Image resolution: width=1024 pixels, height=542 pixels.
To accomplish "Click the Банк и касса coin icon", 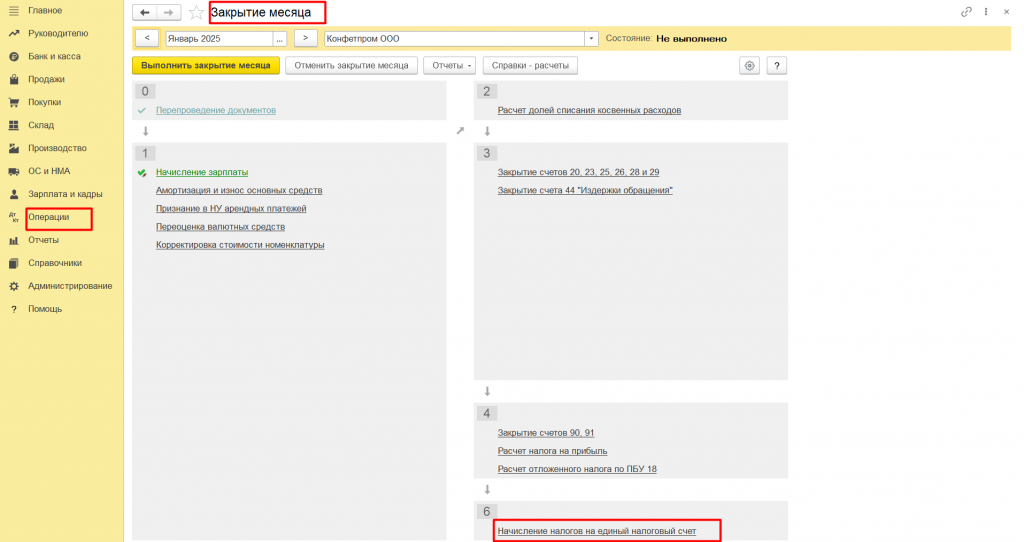I will point(14,57).
